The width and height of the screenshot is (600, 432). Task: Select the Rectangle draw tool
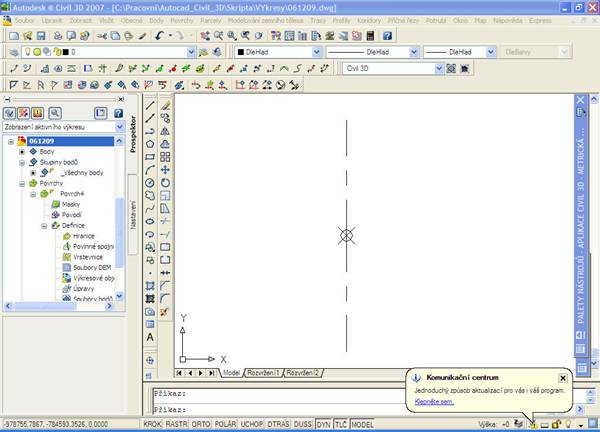pyautogui.click(x=150, y=157)
